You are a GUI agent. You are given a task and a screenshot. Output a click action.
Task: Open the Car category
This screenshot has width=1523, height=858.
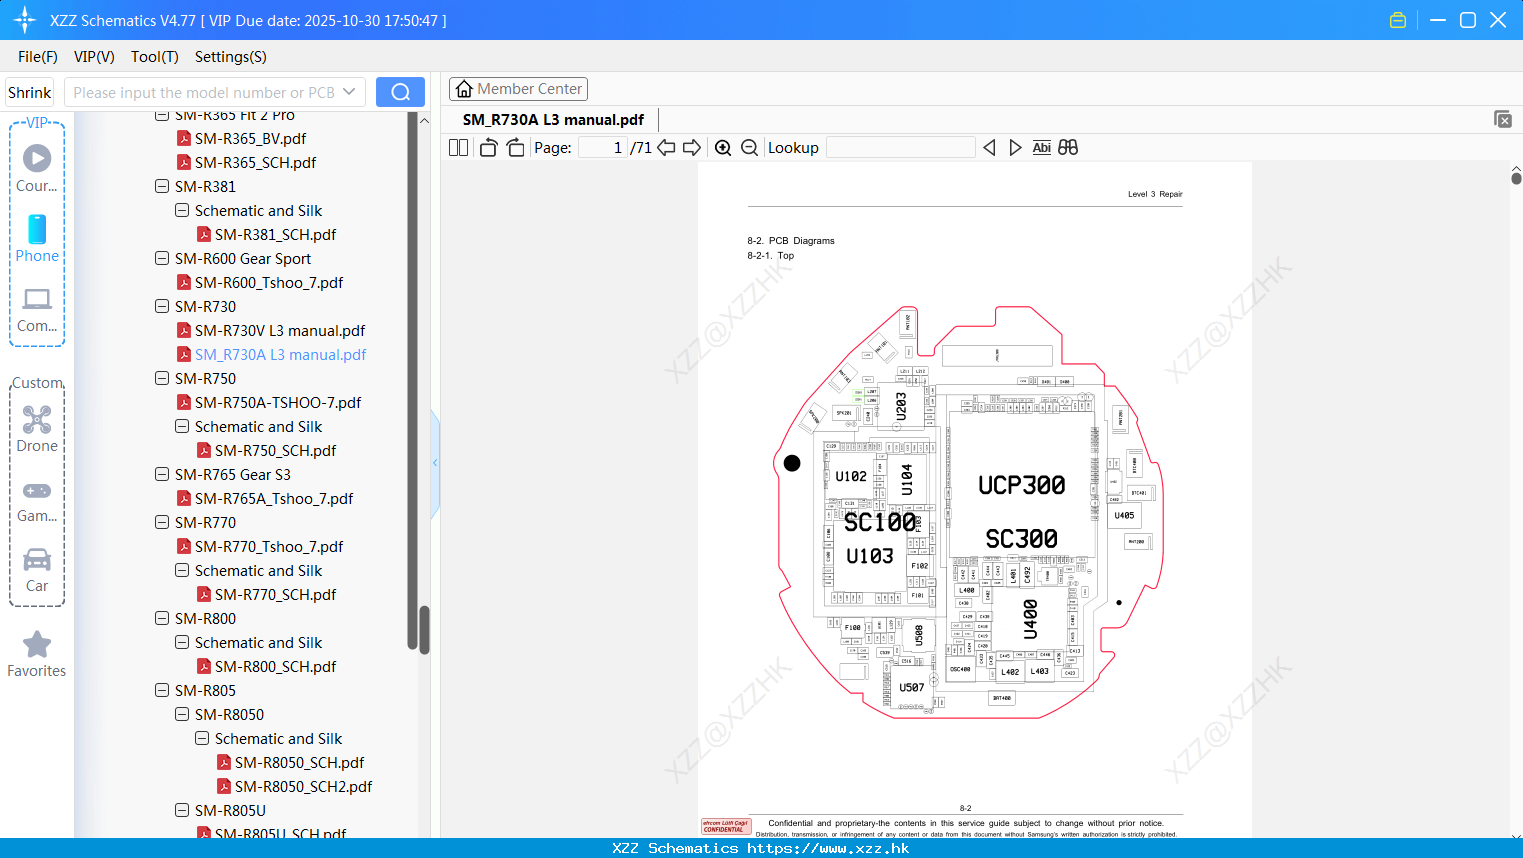click(x=37, y=570)
